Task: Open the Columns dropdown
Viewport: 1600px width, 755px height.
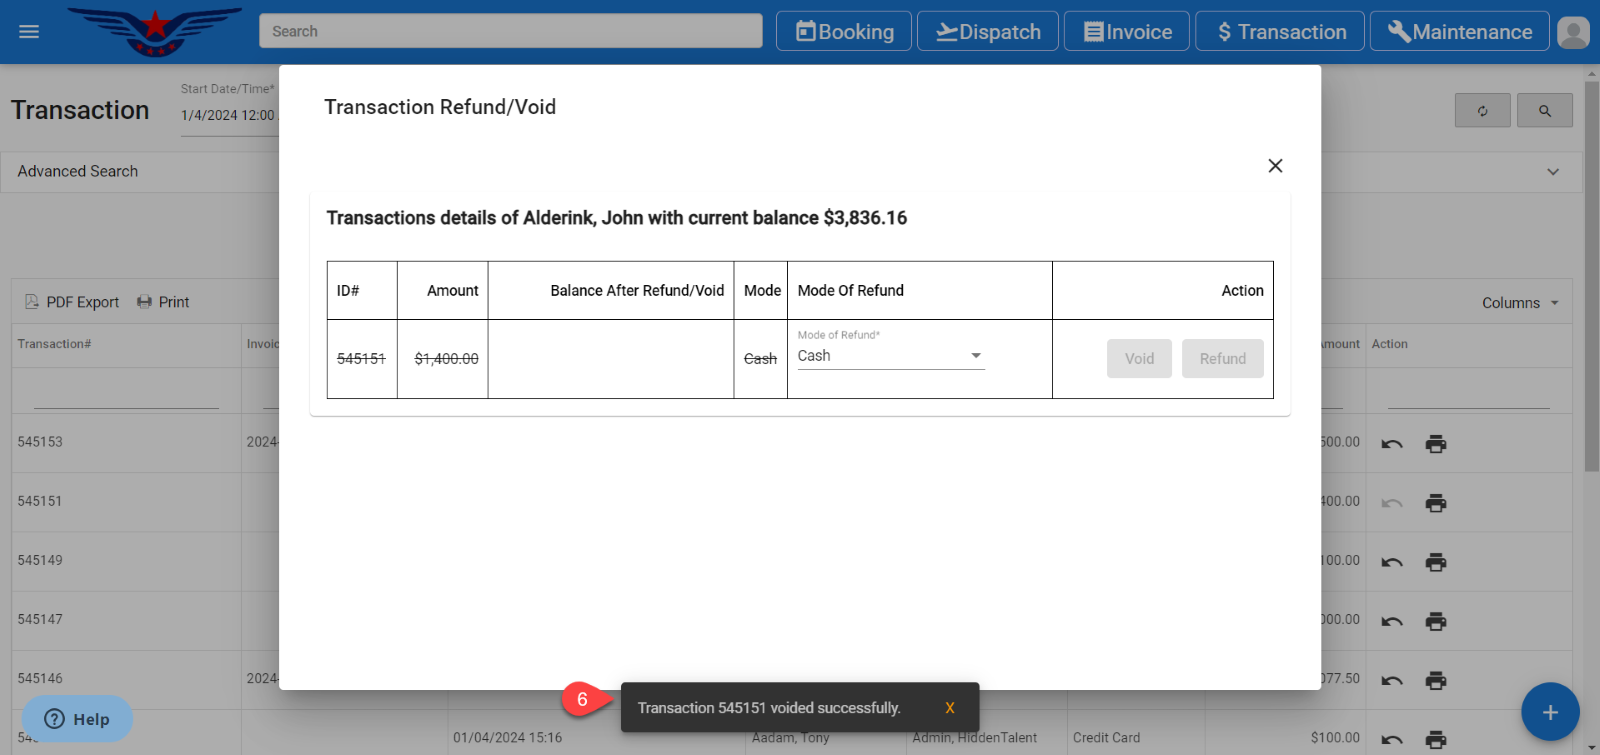Action: pos(1520,303)
